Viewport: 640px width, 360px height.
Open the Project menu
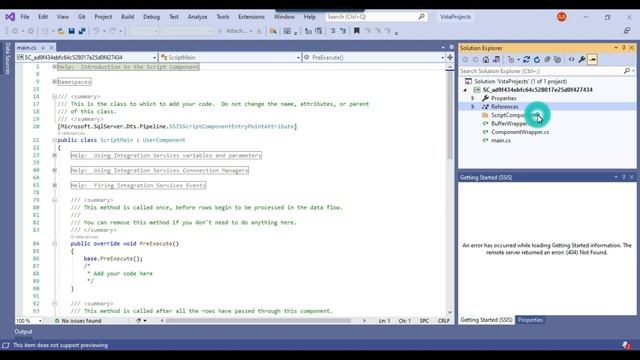tap(103, 17)
